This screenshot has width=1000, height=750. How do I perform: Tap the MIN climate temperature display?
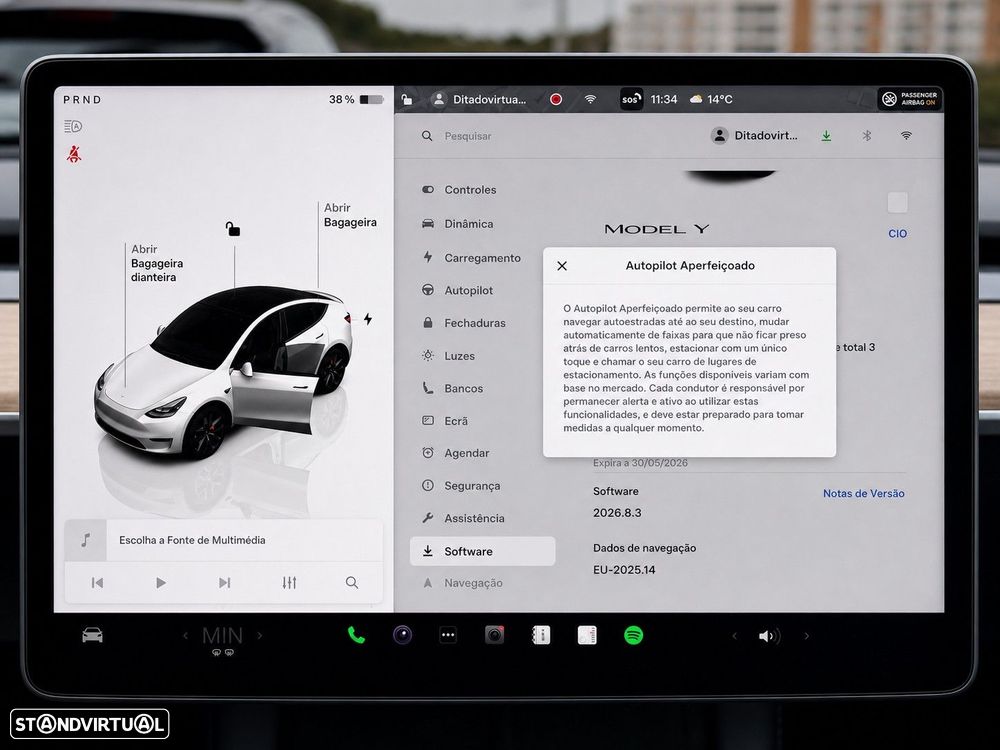(223, 636)
